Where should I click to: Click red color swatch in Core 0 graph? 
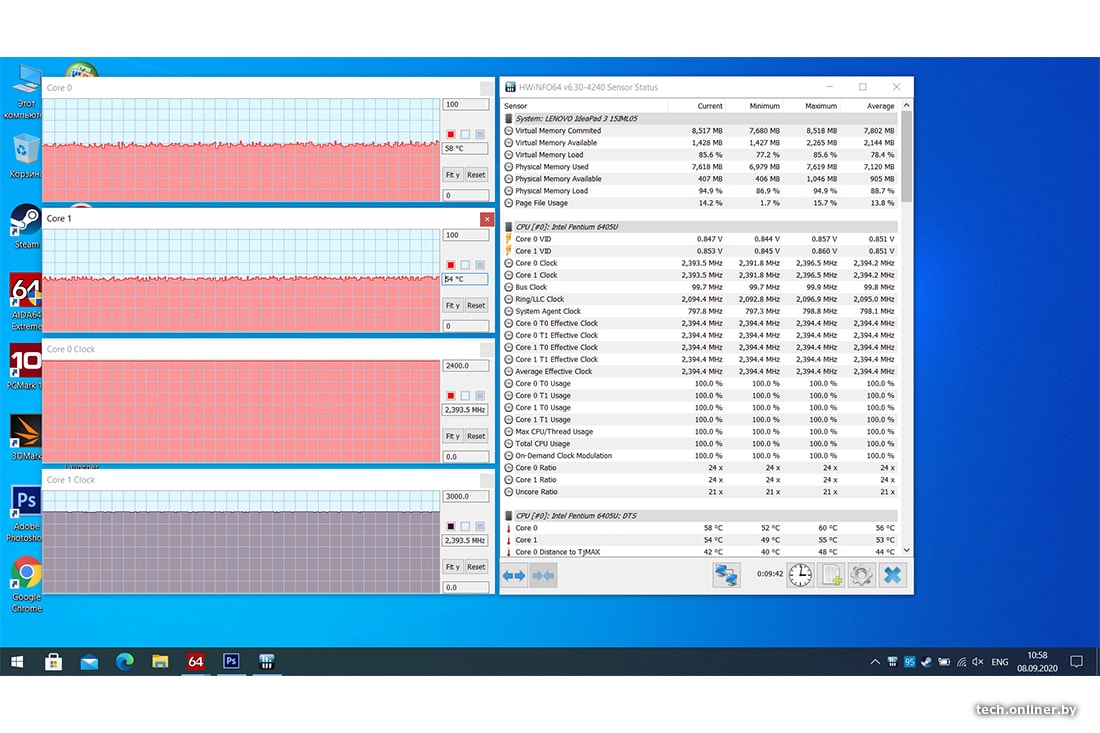click(x=451, y=135)
